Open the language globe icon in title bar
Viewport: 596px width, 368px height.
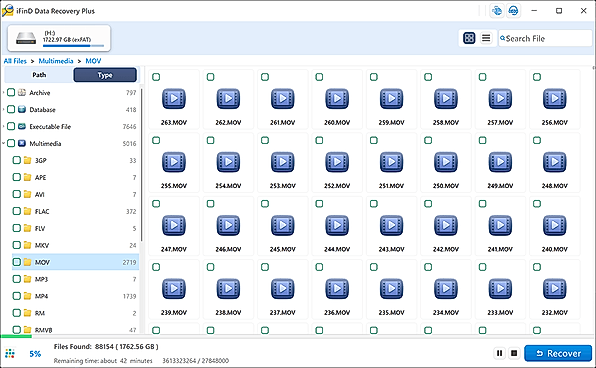click(496, 11)
